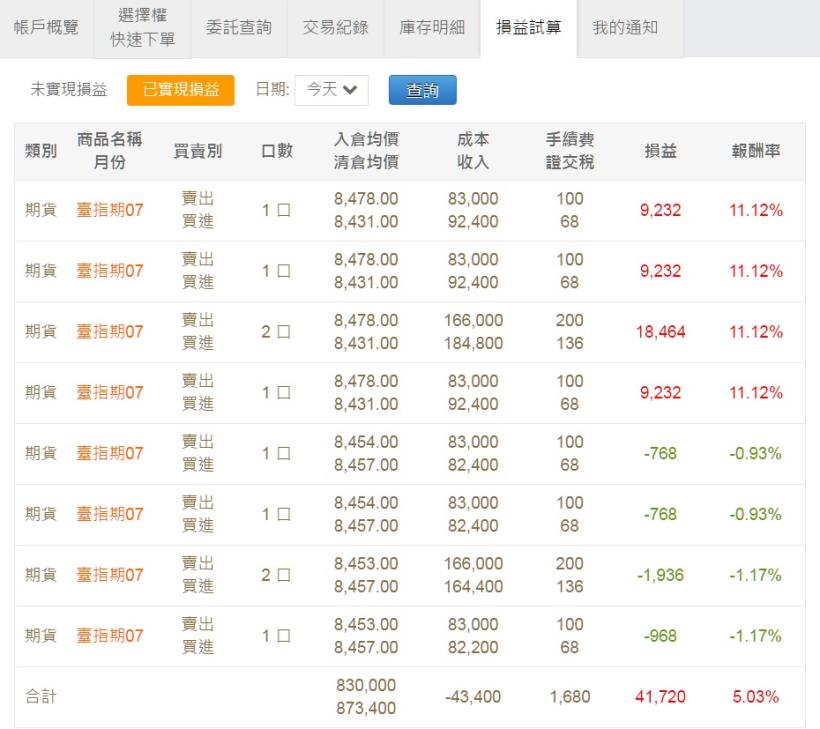Click 臺指期07 link in the topmost row
The height and width of the screenshot is (729, 820).
tap(109, 210)
